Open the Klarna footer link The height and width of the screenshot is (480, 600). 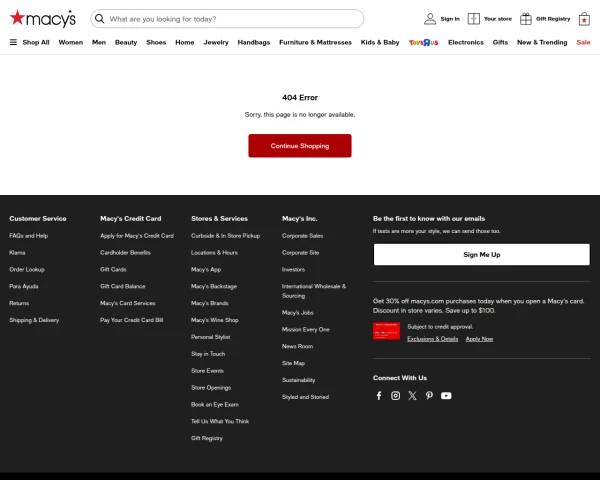(x=17, y=253)
